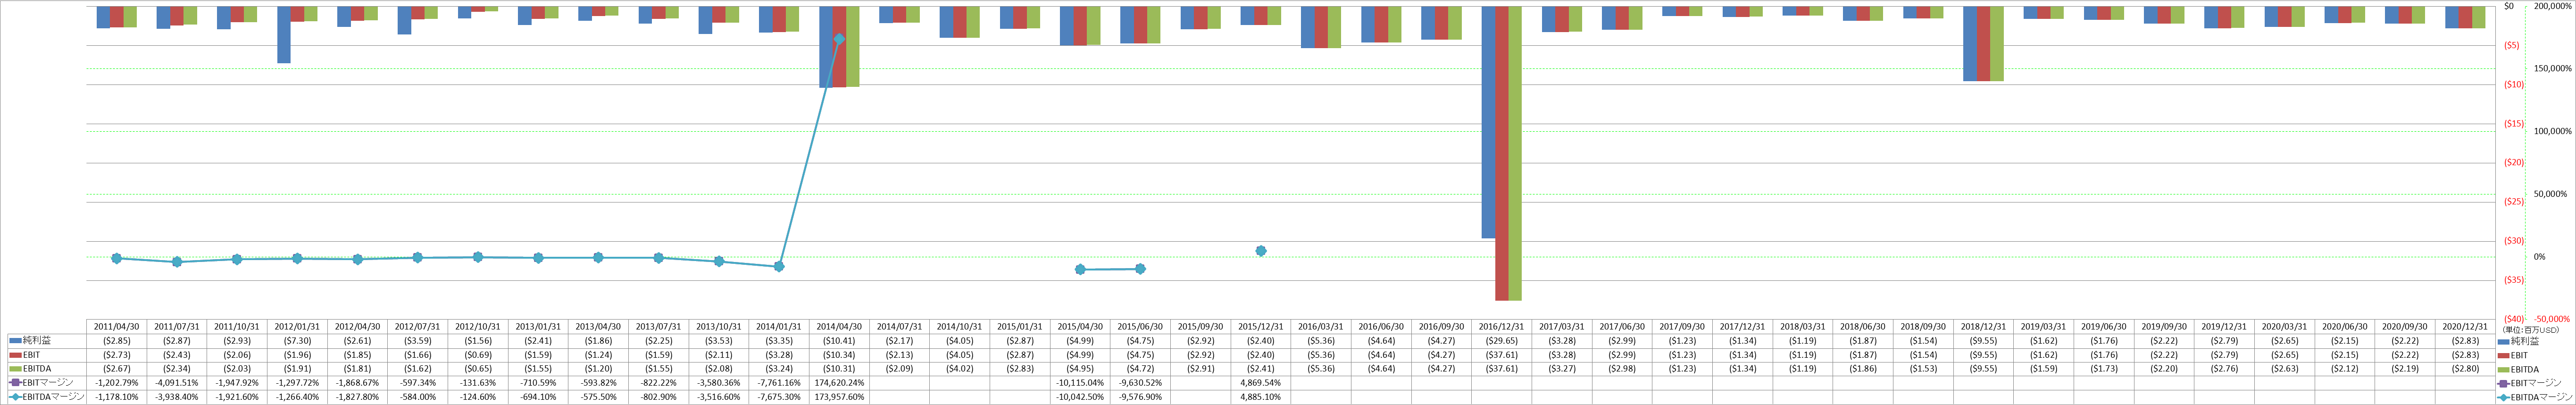The height and width of the screenshot is (405, 2576).
Task: Click the 100,000% secondary axis label
Action: (x=2552, y=131)
